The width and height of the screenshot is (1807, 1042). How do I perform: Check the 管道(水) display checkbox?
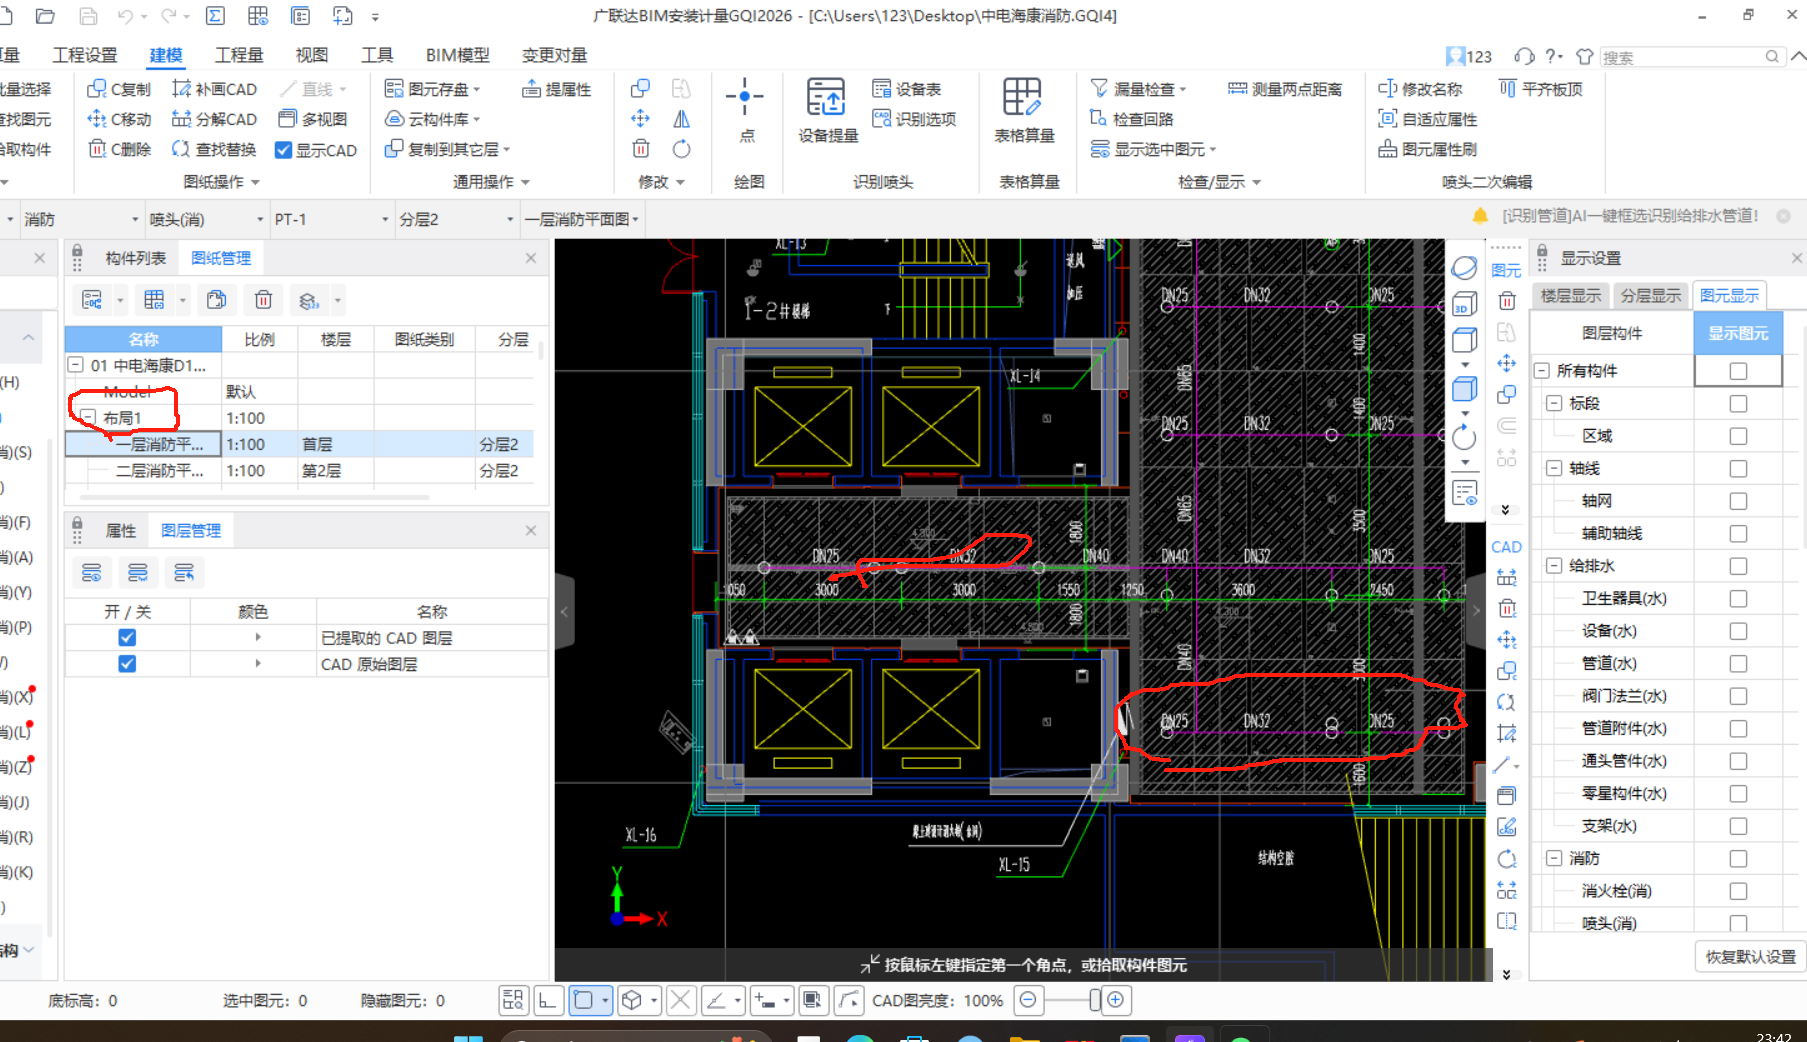coord(1738,664)
